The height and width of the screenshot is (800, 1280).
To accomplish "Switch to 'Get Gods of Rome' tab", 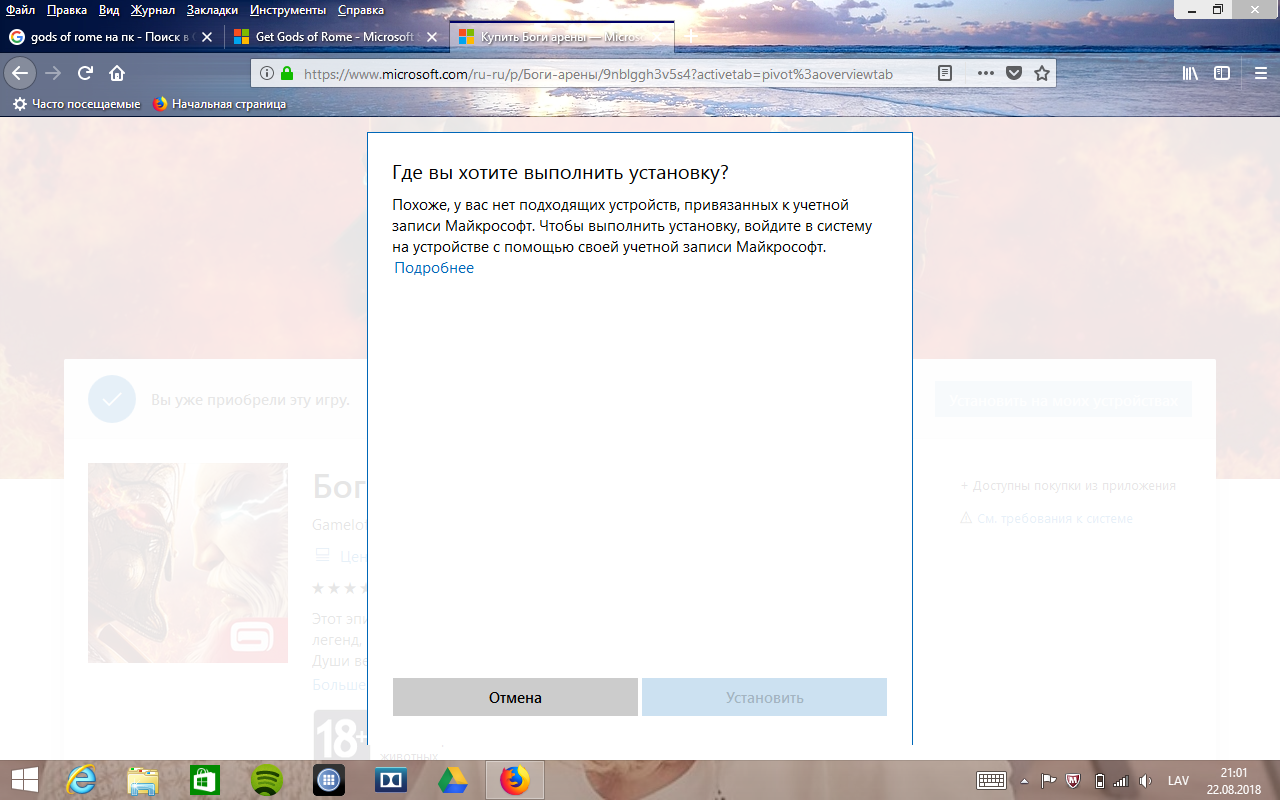I will pyautogui.click(x=336, y=37).
